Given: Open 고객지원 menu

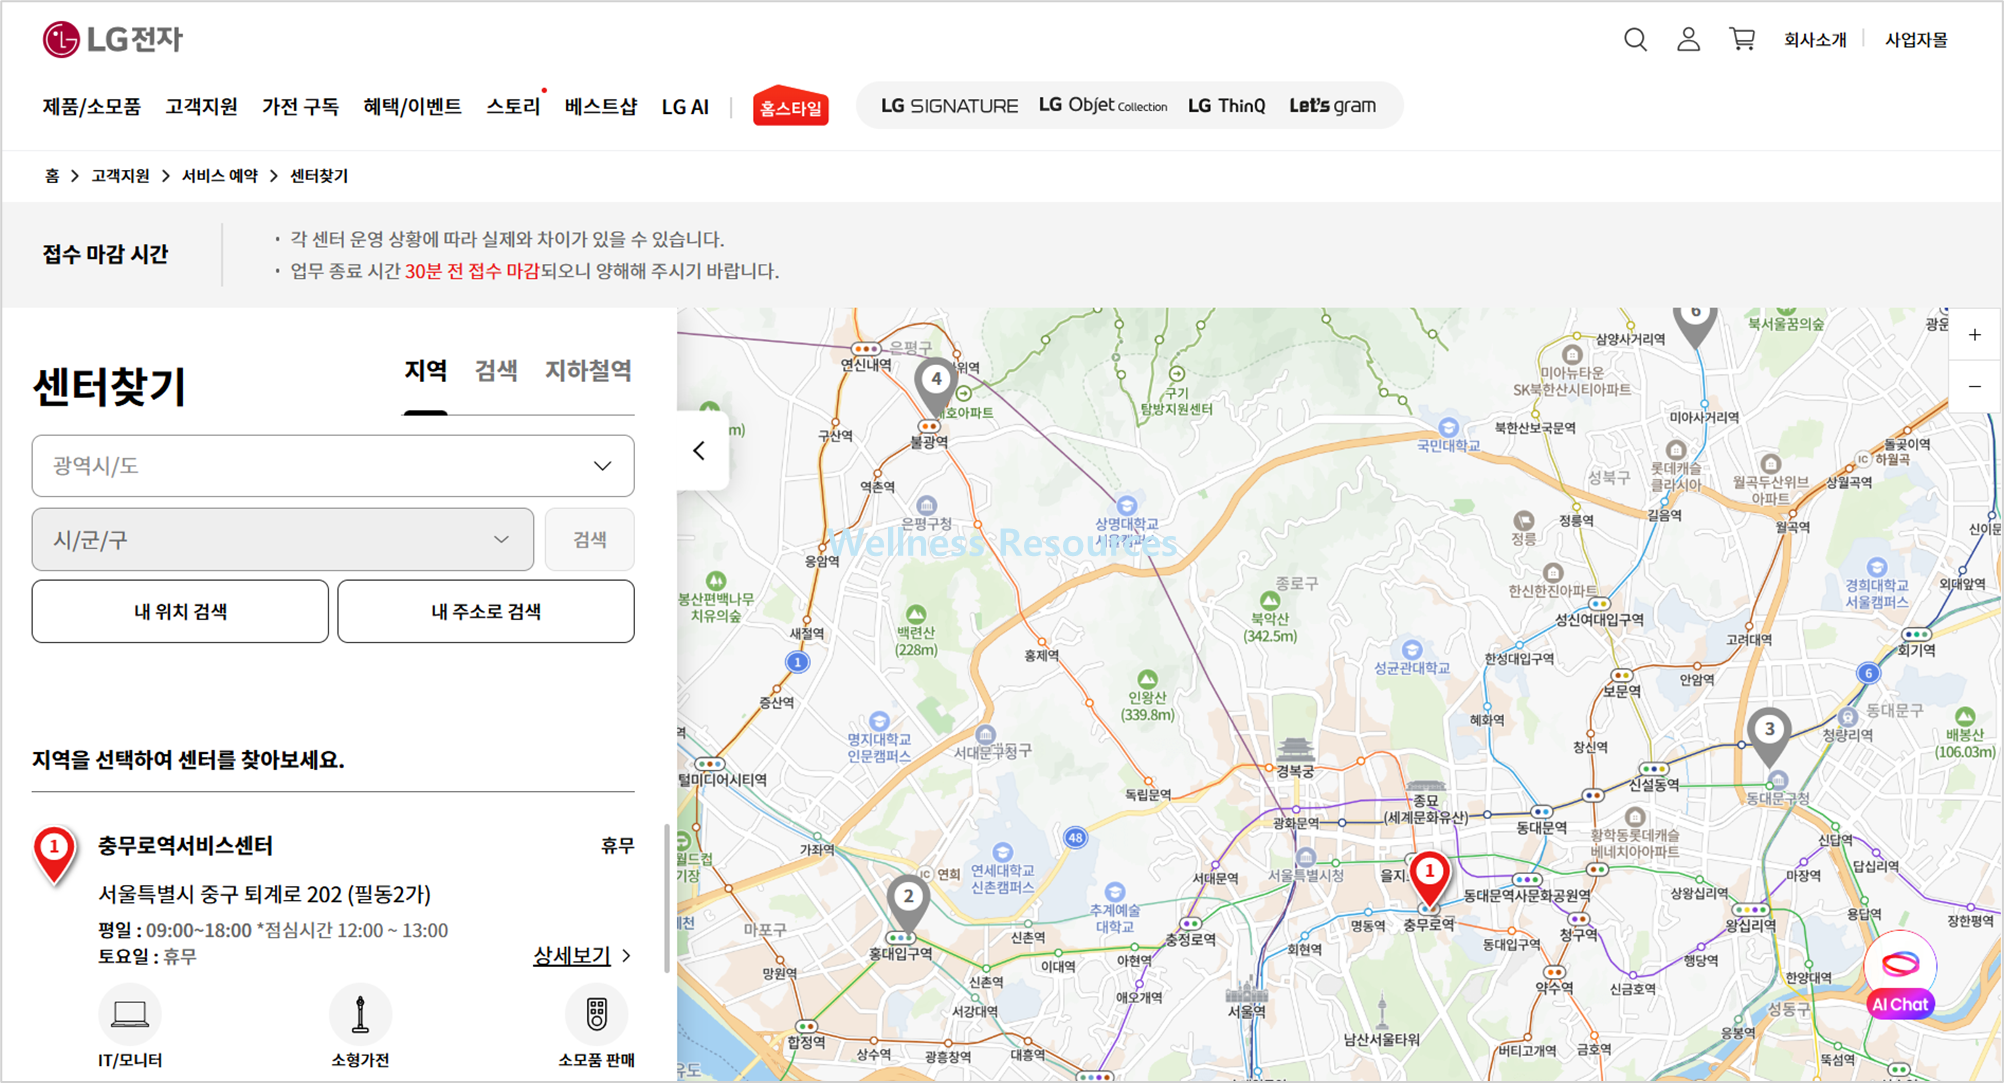Looking at the screenshot, I should (x=201, y=106).
